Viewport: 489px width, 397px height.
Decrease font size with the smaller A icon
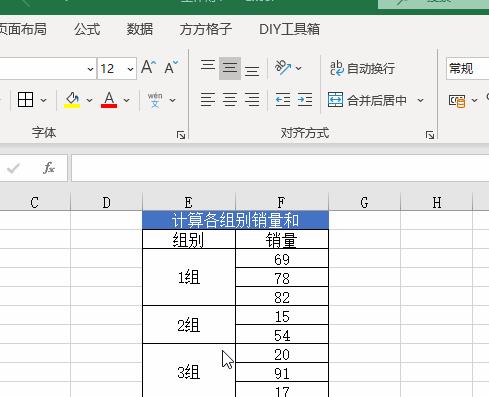pos(171,68)
